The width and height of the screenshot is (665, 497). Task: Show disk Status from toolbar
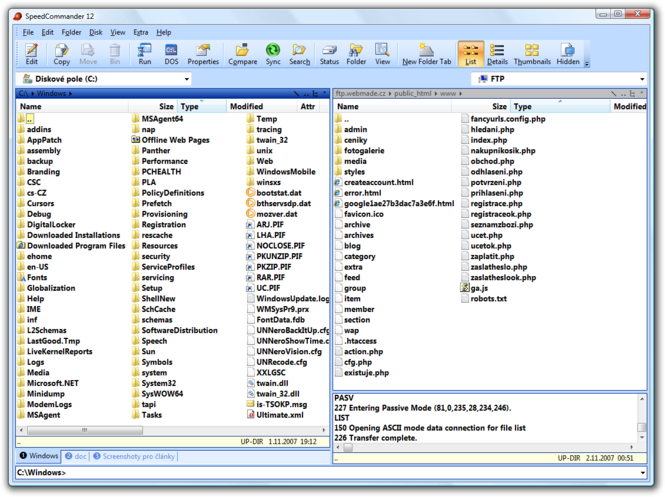point(329,54)
